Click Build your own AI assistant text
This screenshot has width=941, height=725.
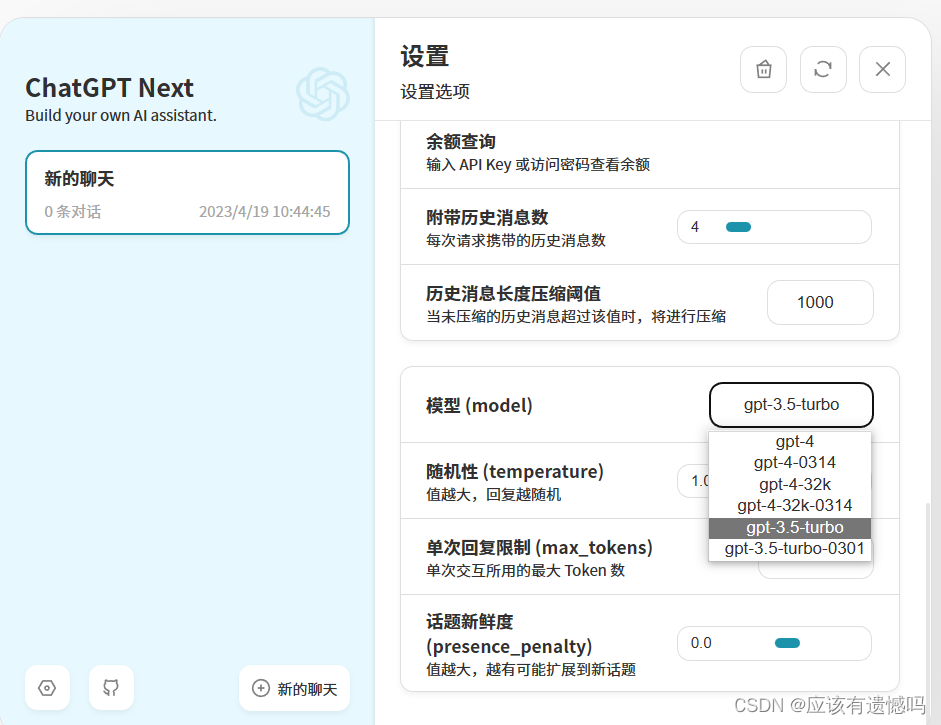(x=121, y=115)
